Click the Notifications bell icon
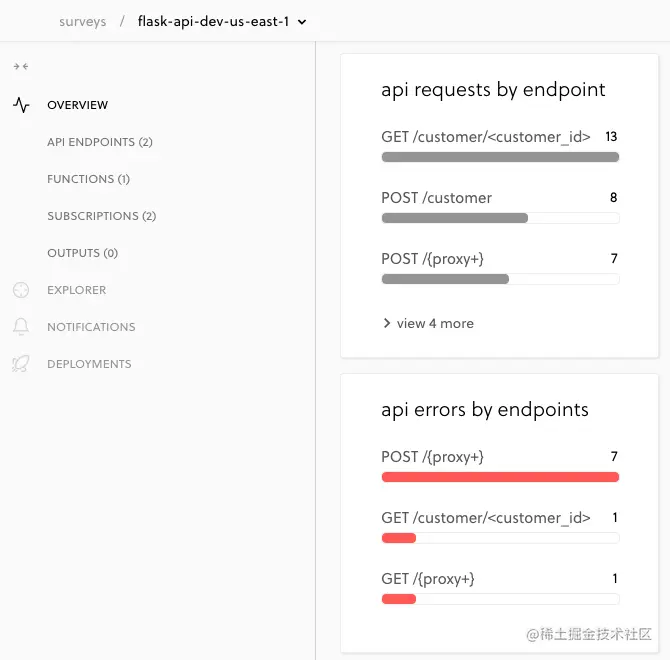 pos(21,327)
